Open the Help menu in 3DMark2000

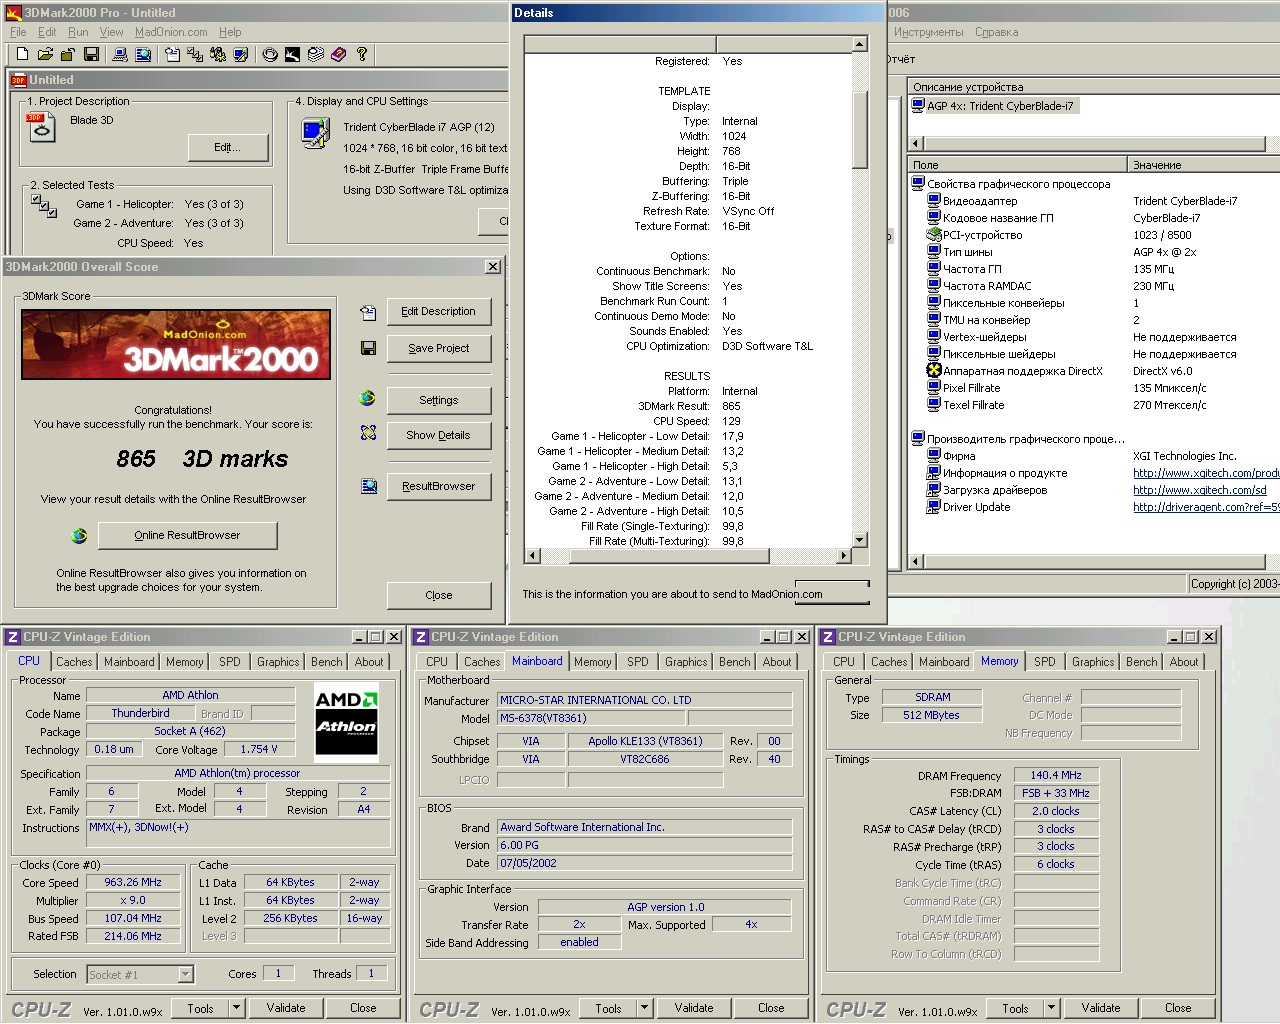230,32
